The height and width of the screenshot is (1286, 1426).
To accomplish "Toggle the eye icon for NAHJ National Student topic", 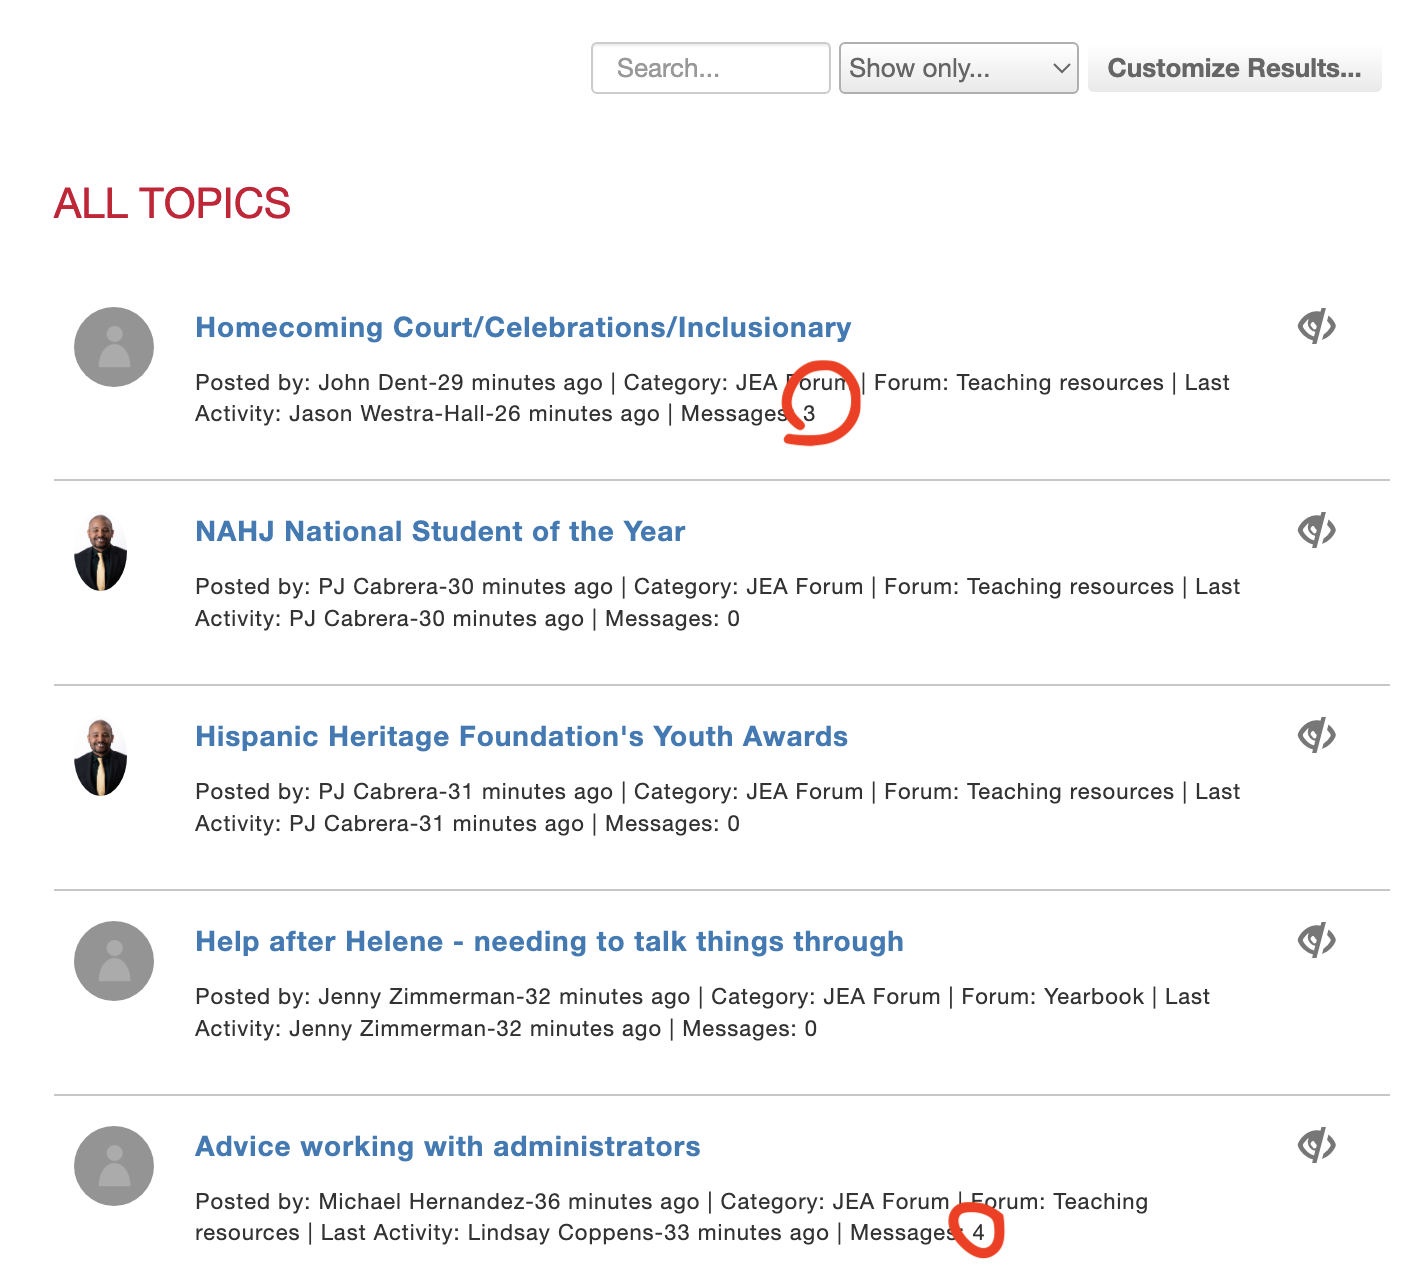I will 1317,530.
